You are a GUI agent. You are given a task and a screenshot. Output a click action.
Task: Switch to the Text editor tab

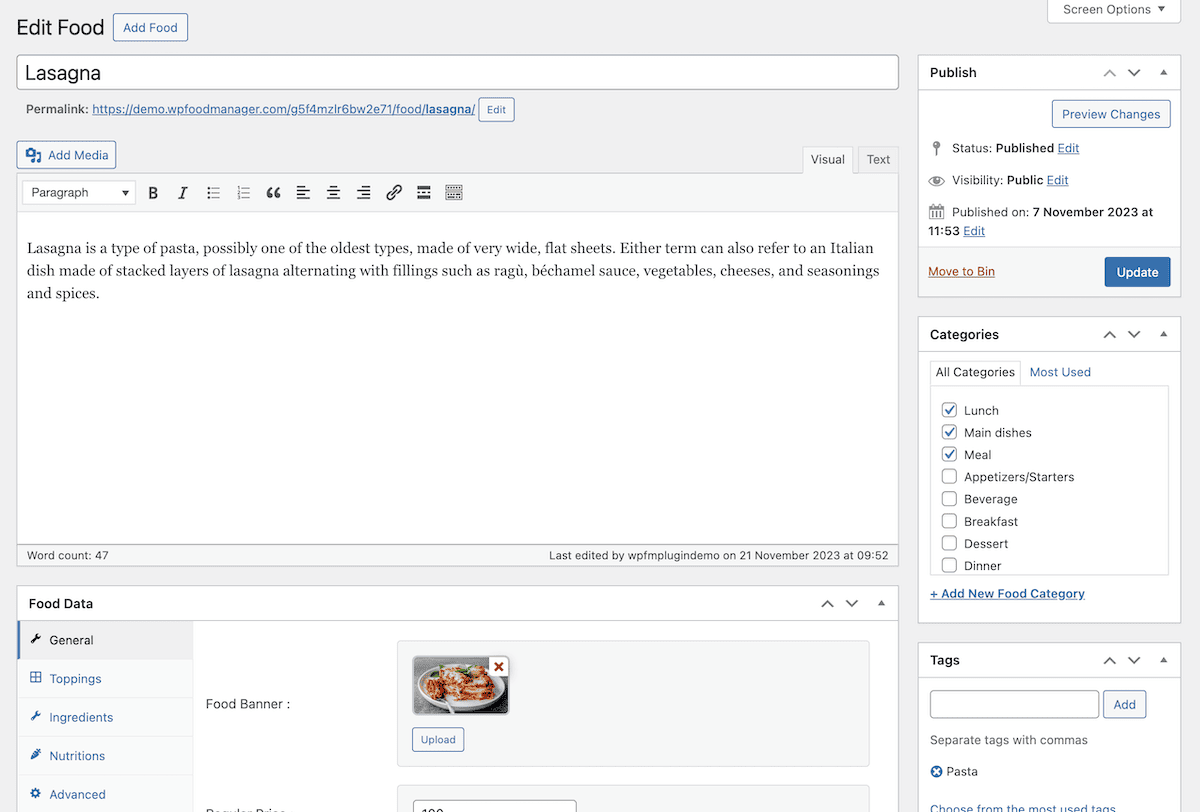[x=878, y=160]
